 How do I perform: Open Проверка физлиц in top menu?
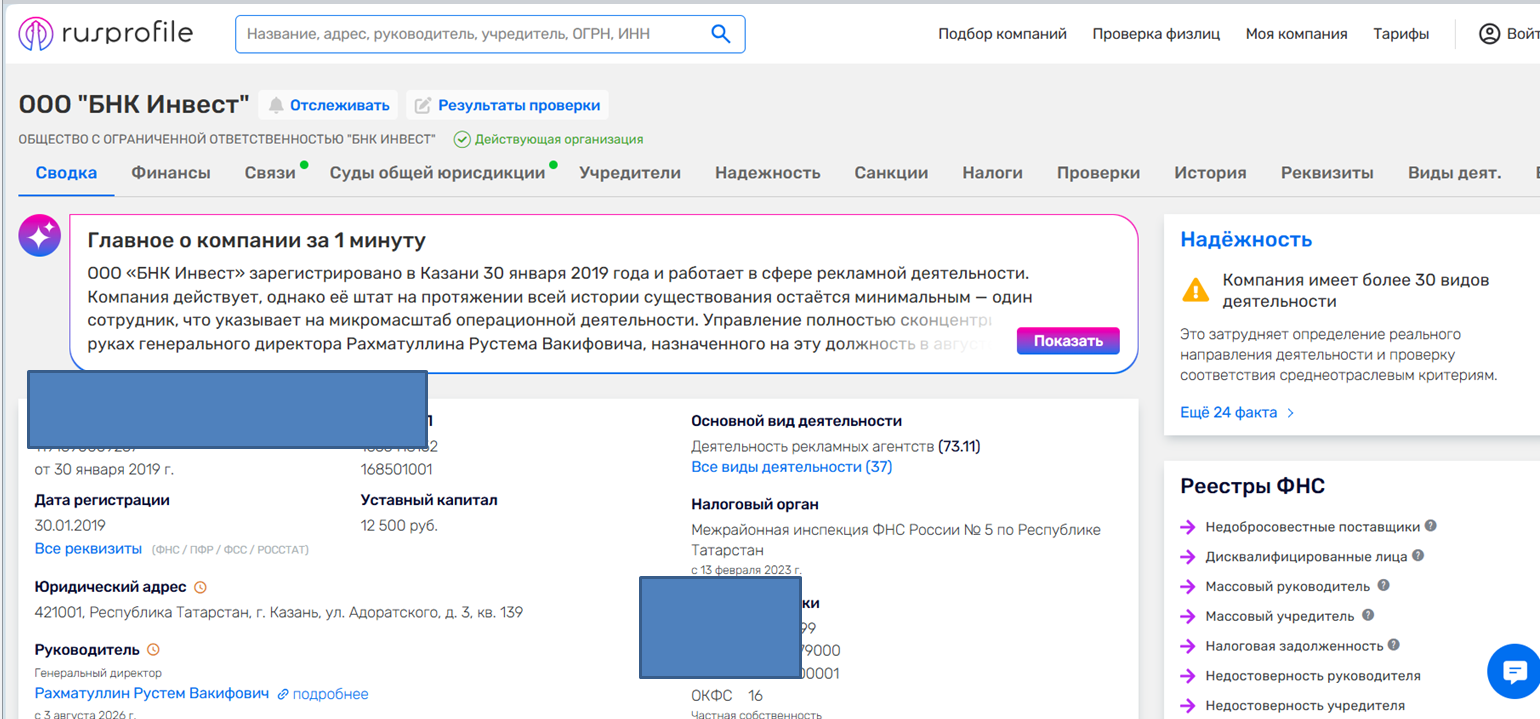(1156, 34)
